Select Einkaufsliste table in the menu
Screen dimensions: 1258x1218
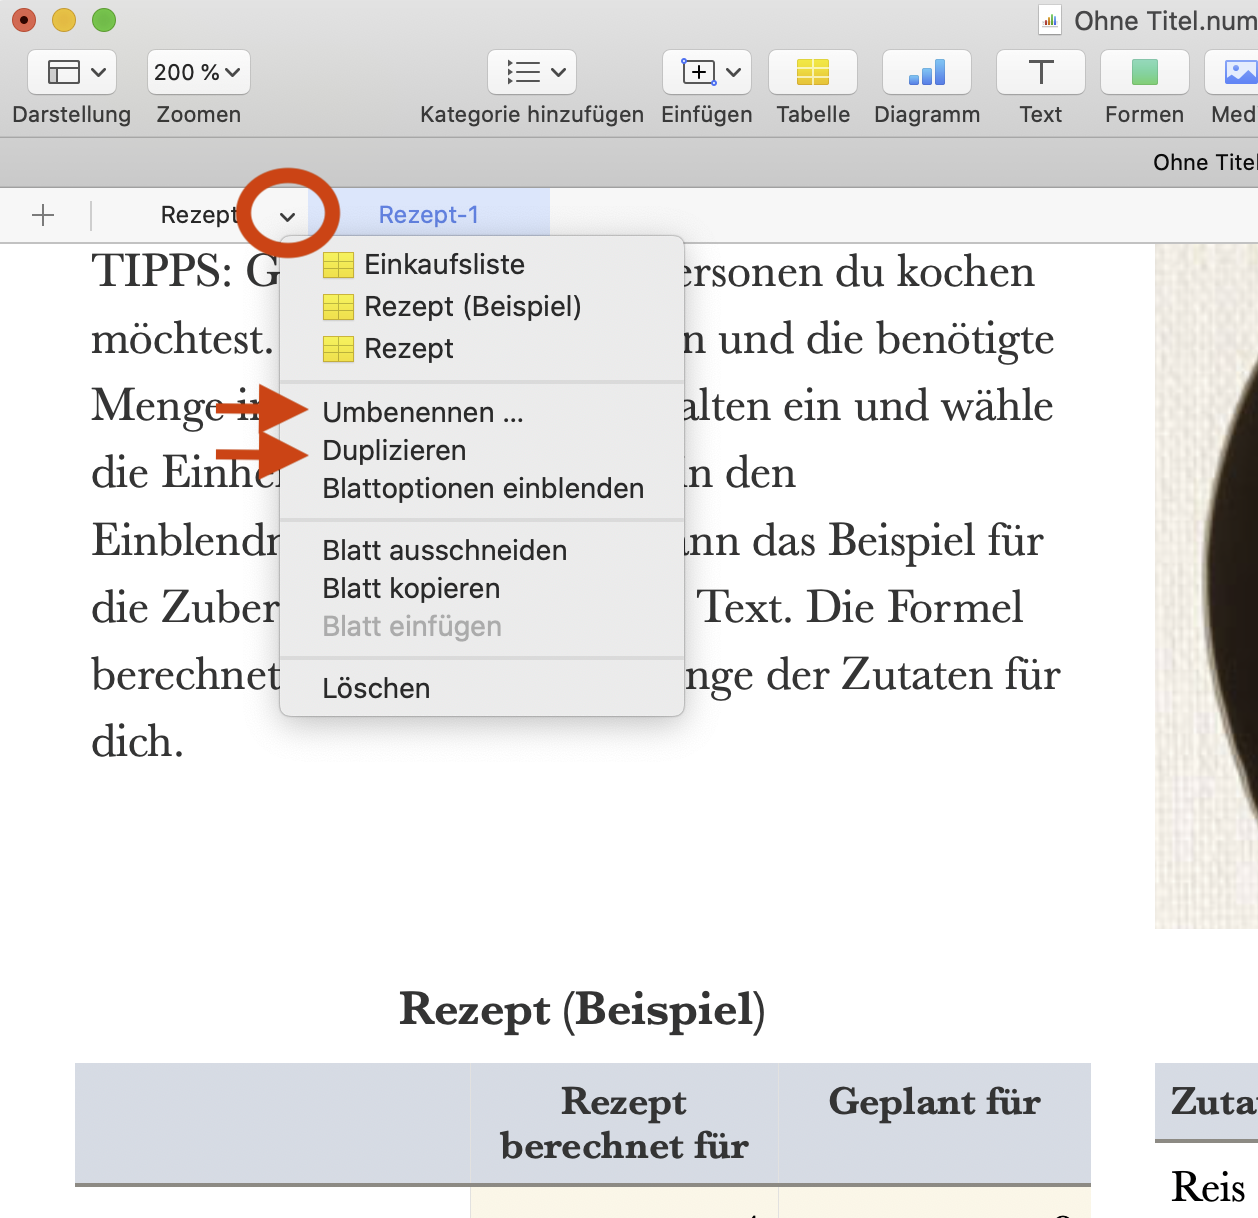click(444, 265)
